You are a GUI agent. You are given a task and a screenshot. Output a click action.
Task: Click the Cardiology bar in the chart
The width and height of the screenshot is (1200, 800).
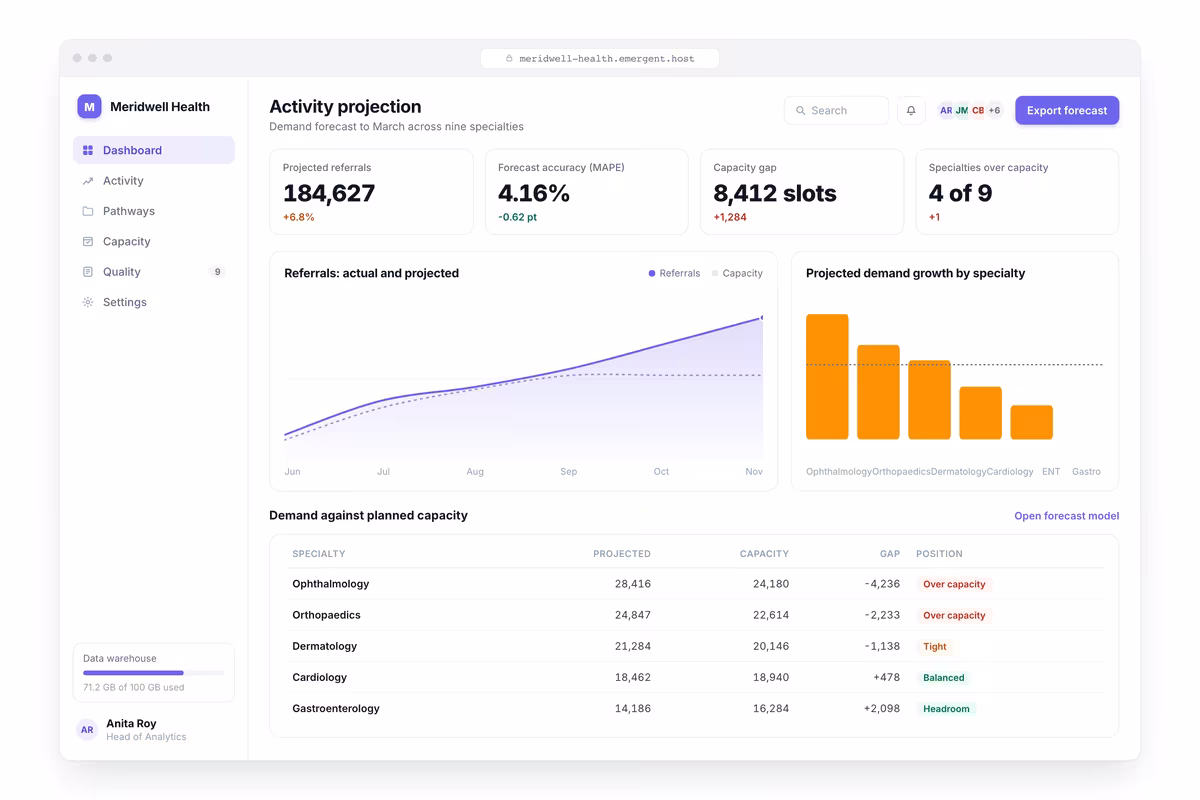coord(980,413)
